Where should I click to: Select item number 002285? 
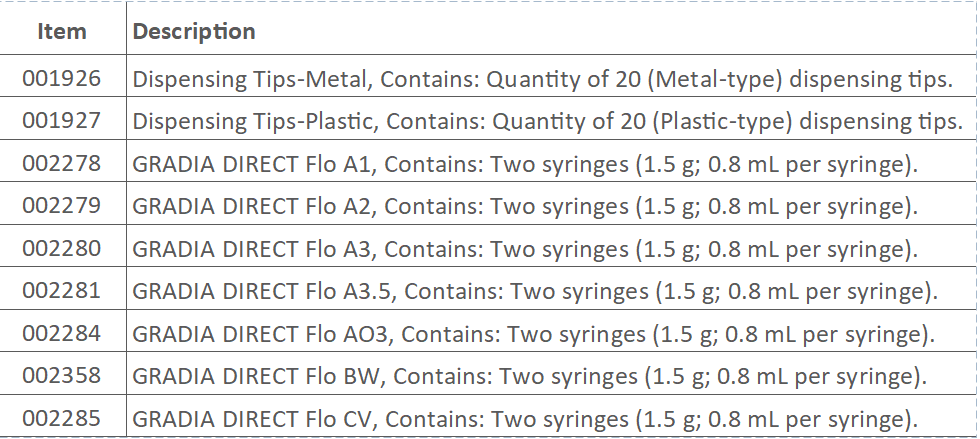[62, 418]
